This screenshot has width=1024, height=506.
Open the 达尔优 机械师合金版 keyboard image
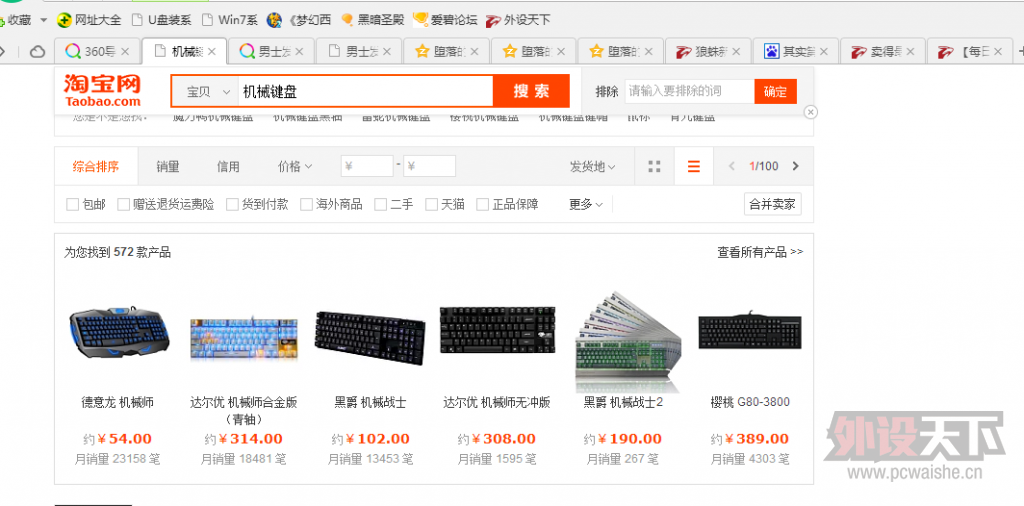click(244, 338)
